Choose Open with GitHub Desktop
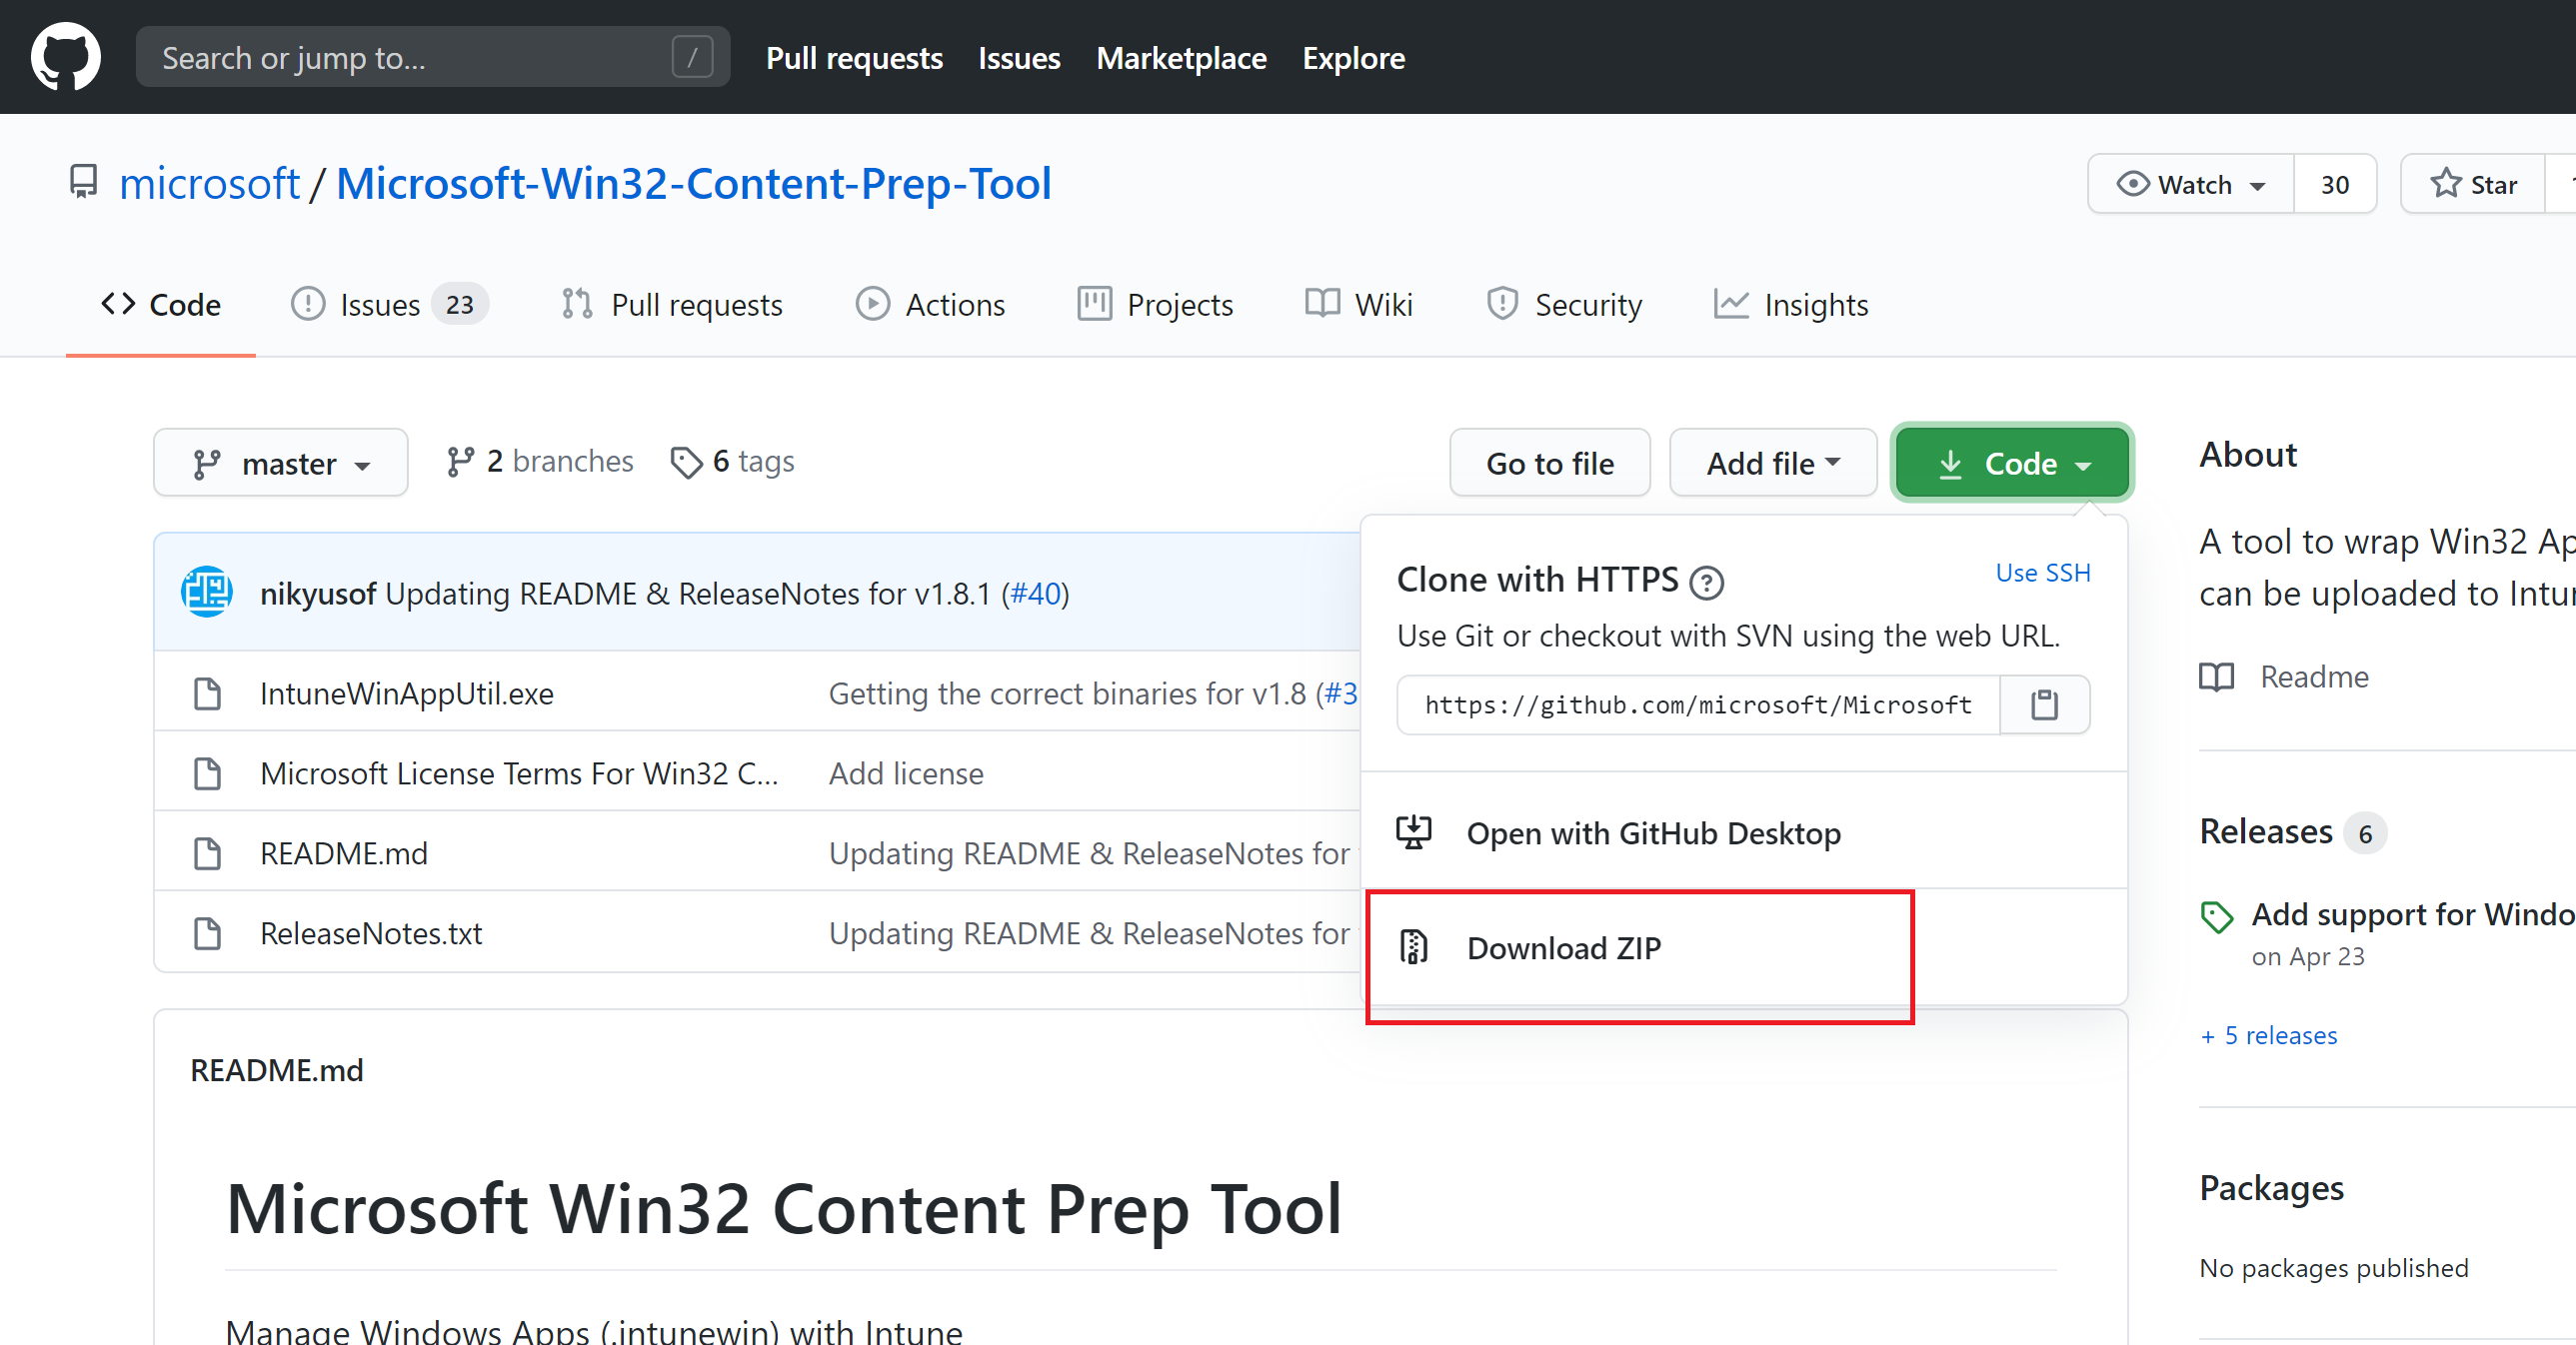2576x1345 pixels. tap(1743, 832)
